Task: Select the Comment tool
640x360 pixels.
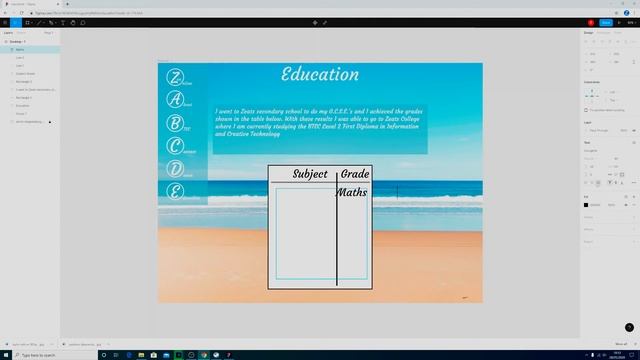Action: (x=83, y=23)
